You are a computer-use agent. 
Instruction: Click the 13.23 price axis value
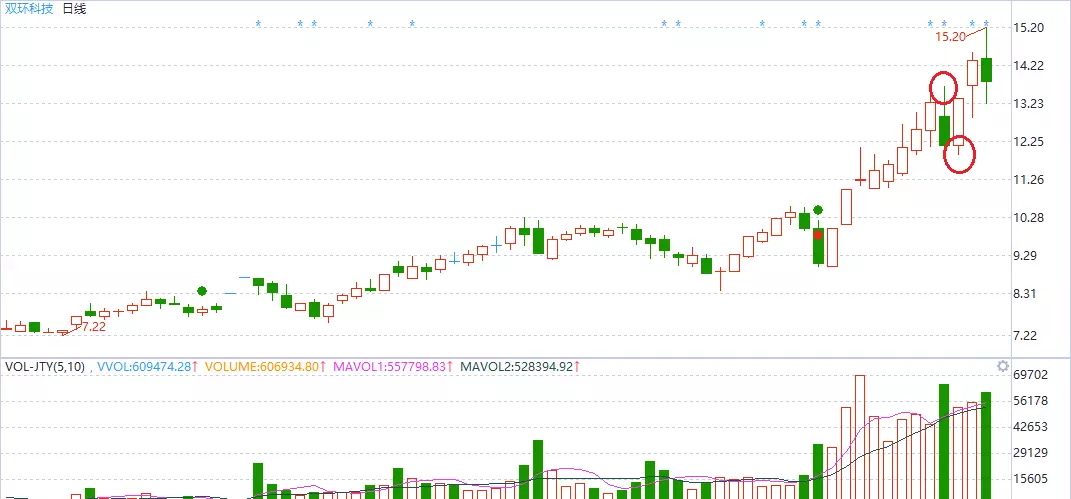[x=1029, y=104]
